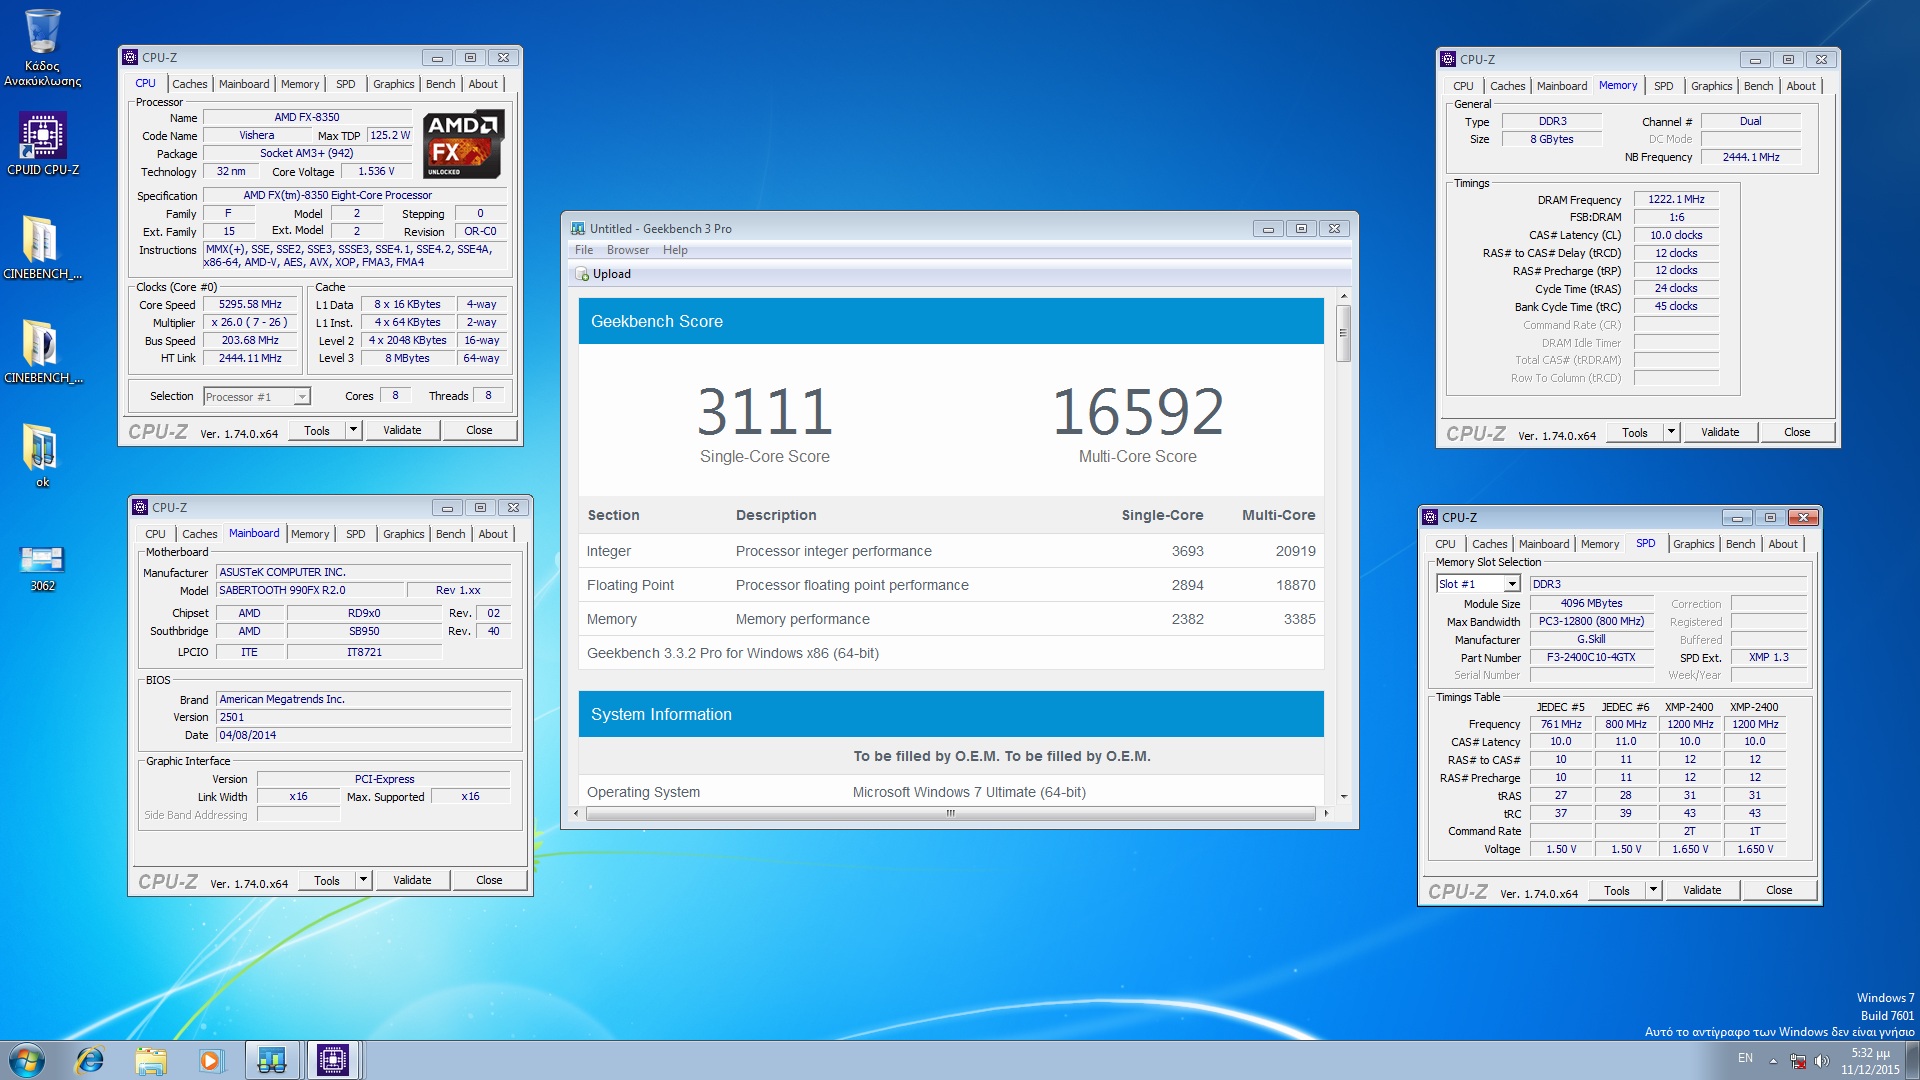Expand Tools dropdown arrow in SPD window

click(1653, 890)
